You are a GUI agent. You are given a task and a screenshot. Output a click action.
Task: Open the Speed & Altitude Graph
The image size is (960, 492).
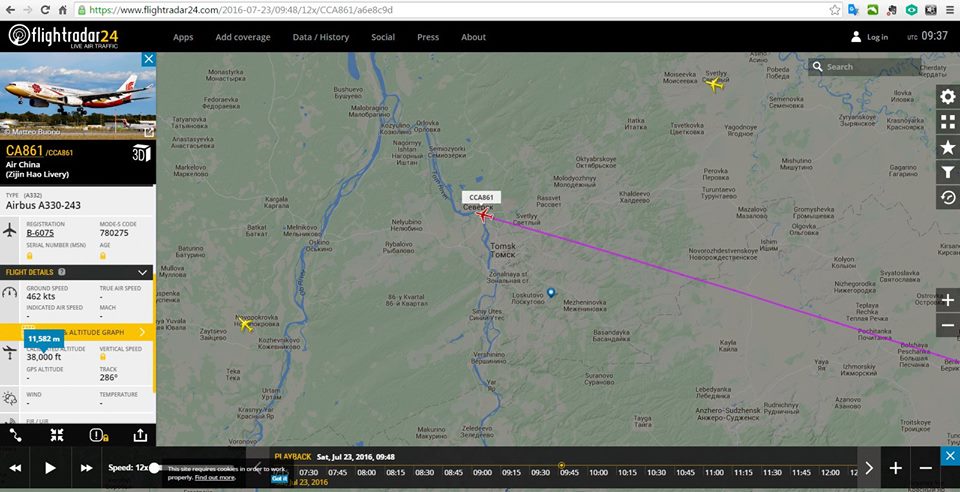click(77, 332)
